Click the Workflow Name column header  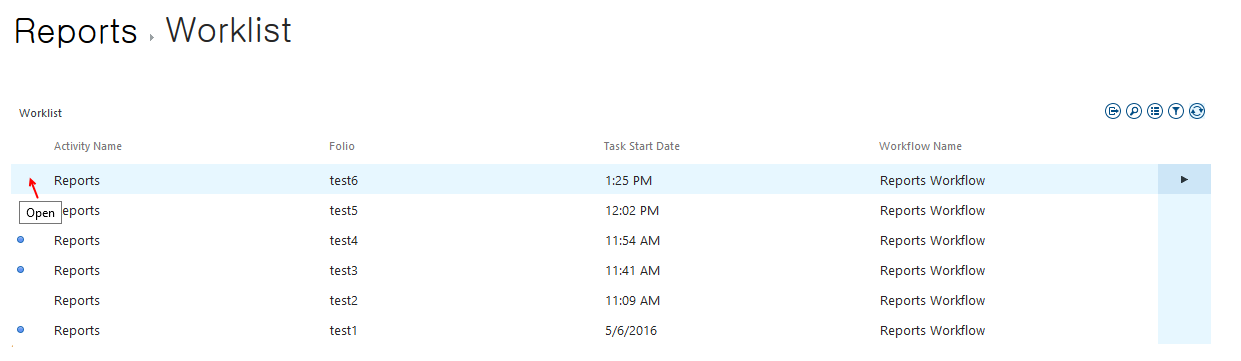coord(920,146)
